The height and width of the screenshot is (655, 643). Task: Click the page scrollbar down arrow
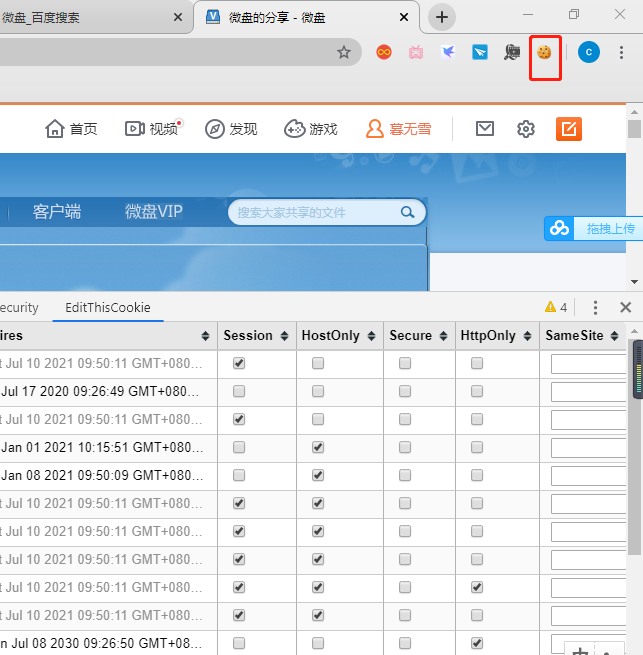tap(634, 282)
